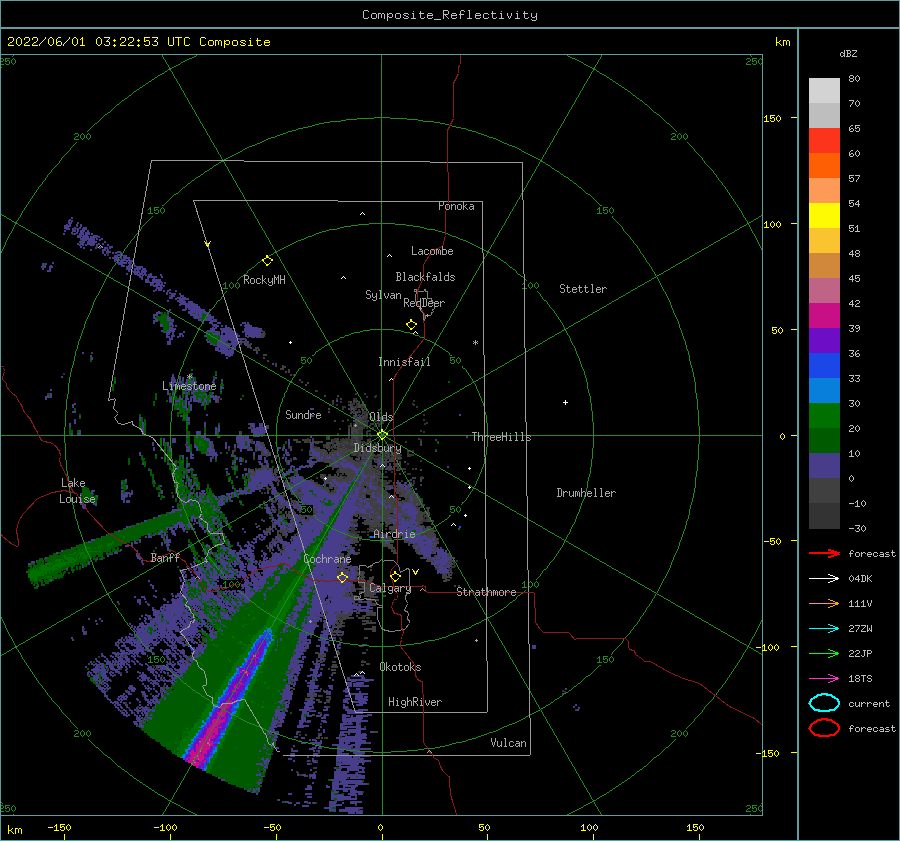Click the cyan 'current' ellipse icon
The image size is (900, 841).
pyautogui.click(x=824, y=703)
